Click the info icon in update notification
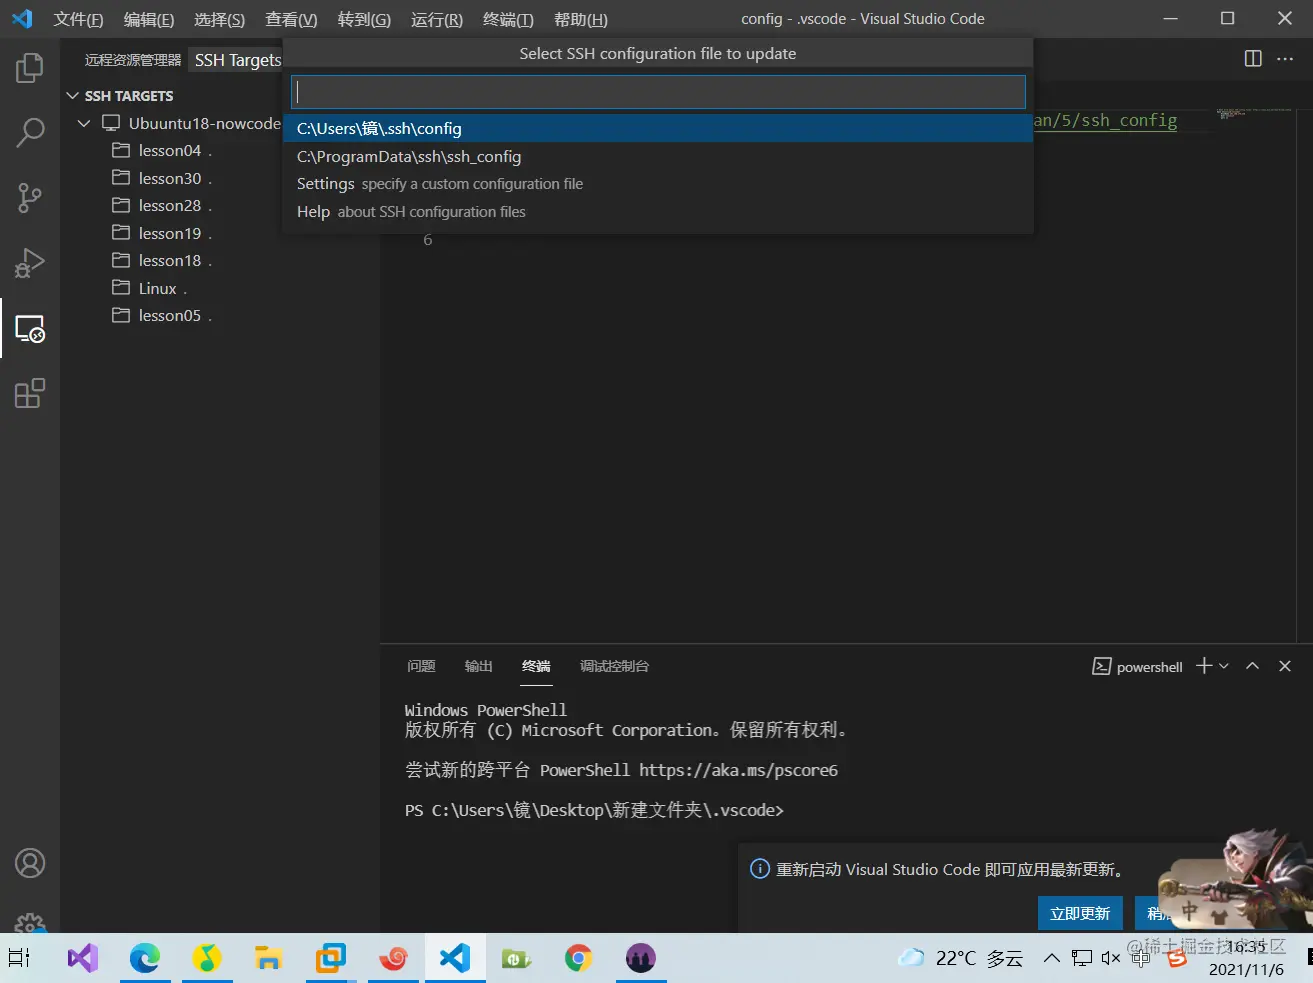This screenshot has height=983, width=1313. 760,869
